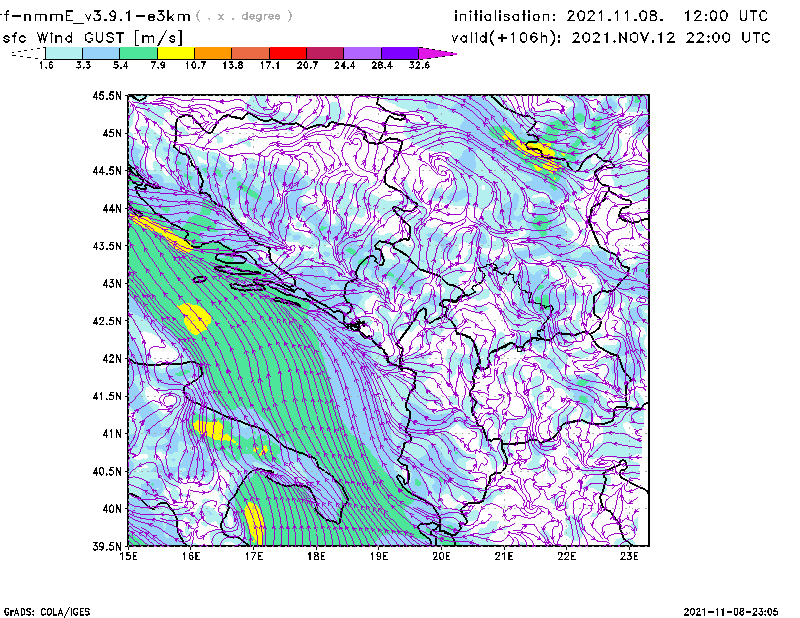The height and width of the screenshot is (618, 800).
Task: Click the 23E longitude axis label
Action: 629,556
